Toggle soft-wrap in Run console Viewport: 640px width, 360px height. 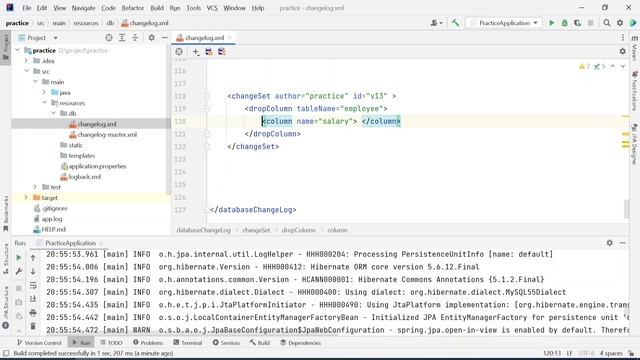33,286
